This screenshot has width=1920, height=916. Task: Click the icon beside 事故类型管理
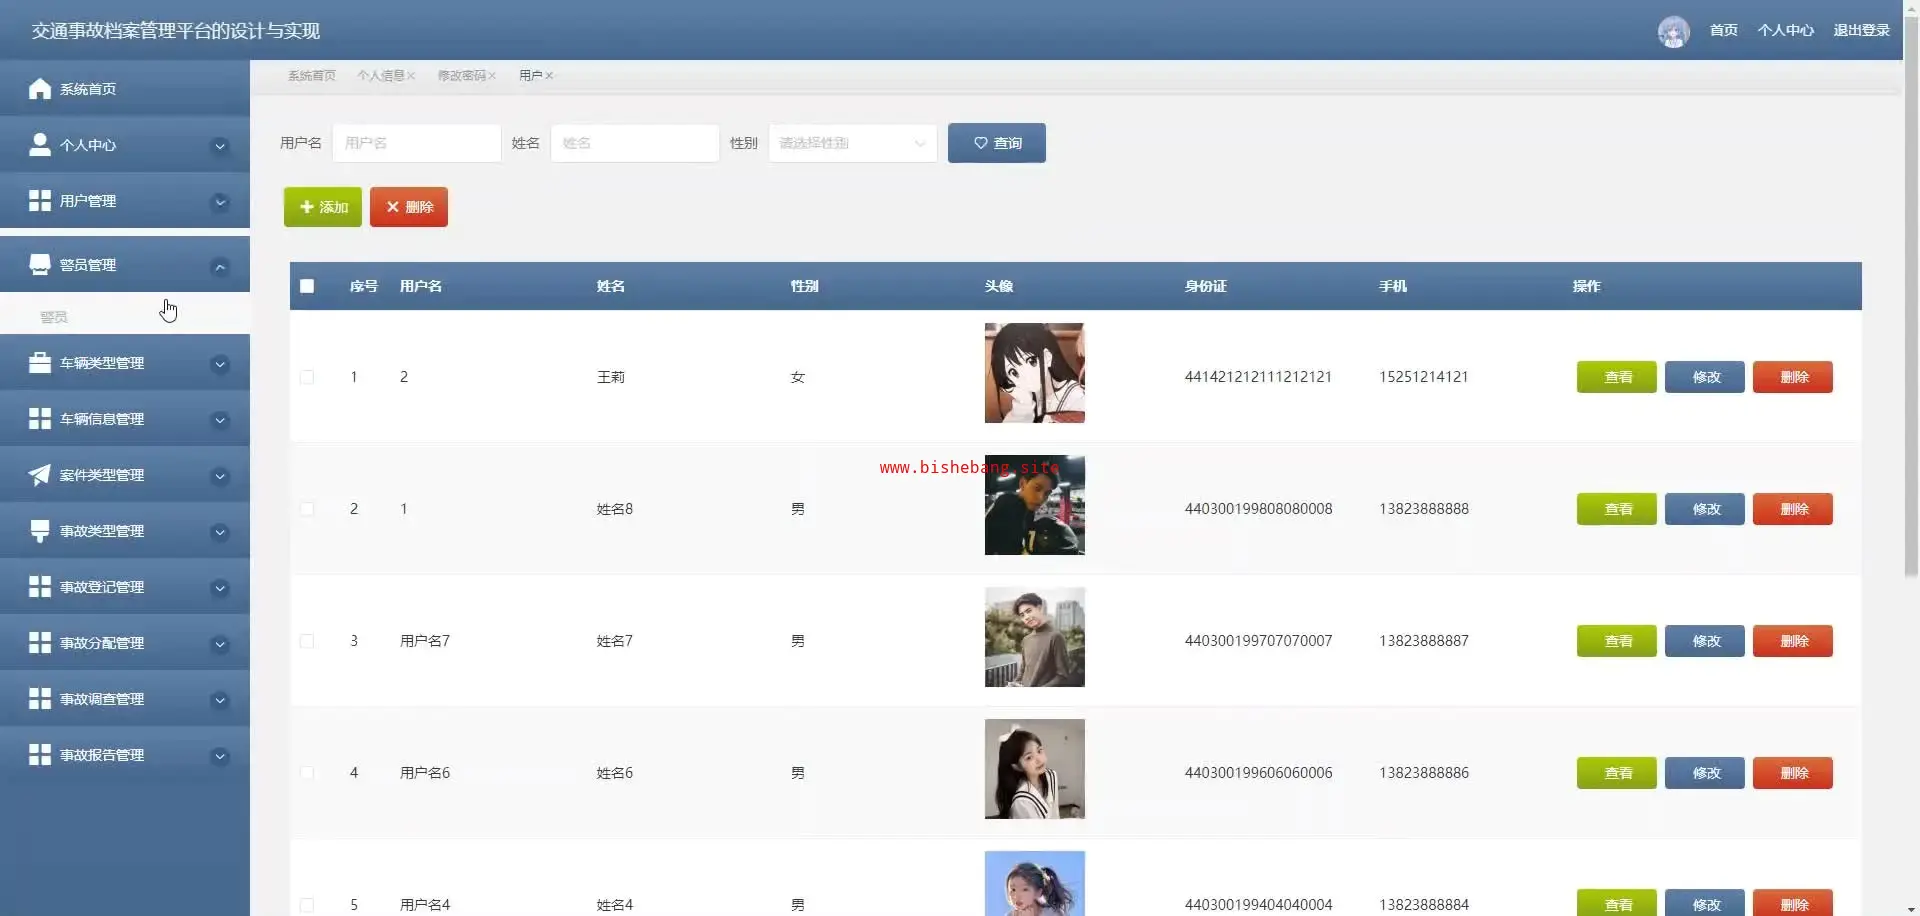point(39,531)
